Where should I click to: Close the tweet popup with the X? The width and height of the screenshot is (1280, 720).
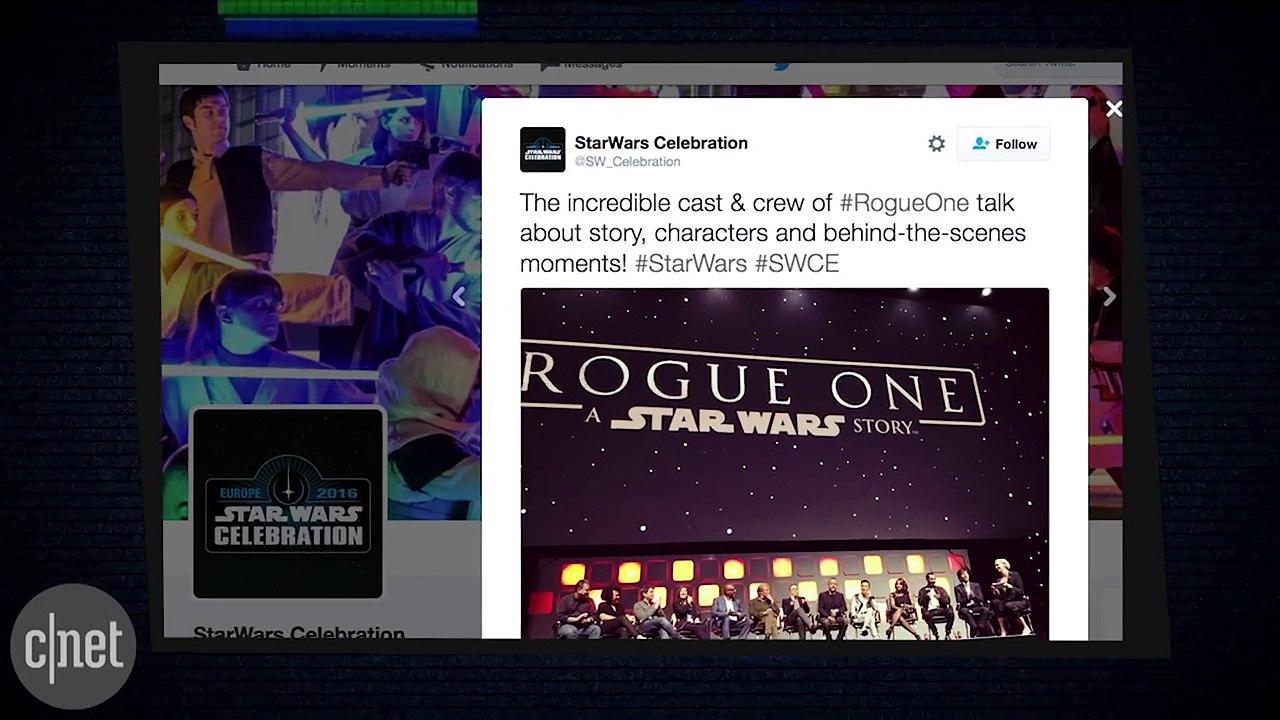1114,109
